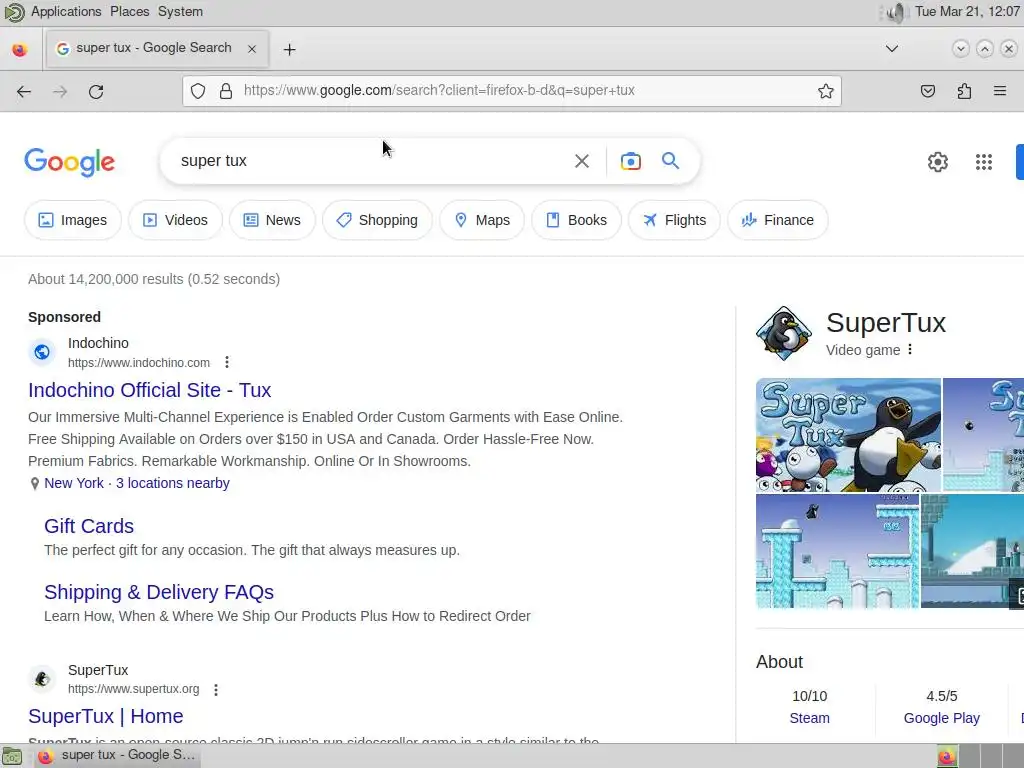Image resolution: width=1024 pixels, height=768 pixels.
Task: Open Shipping & Delivery FAQs sitelink
Action: click(159, 592)
